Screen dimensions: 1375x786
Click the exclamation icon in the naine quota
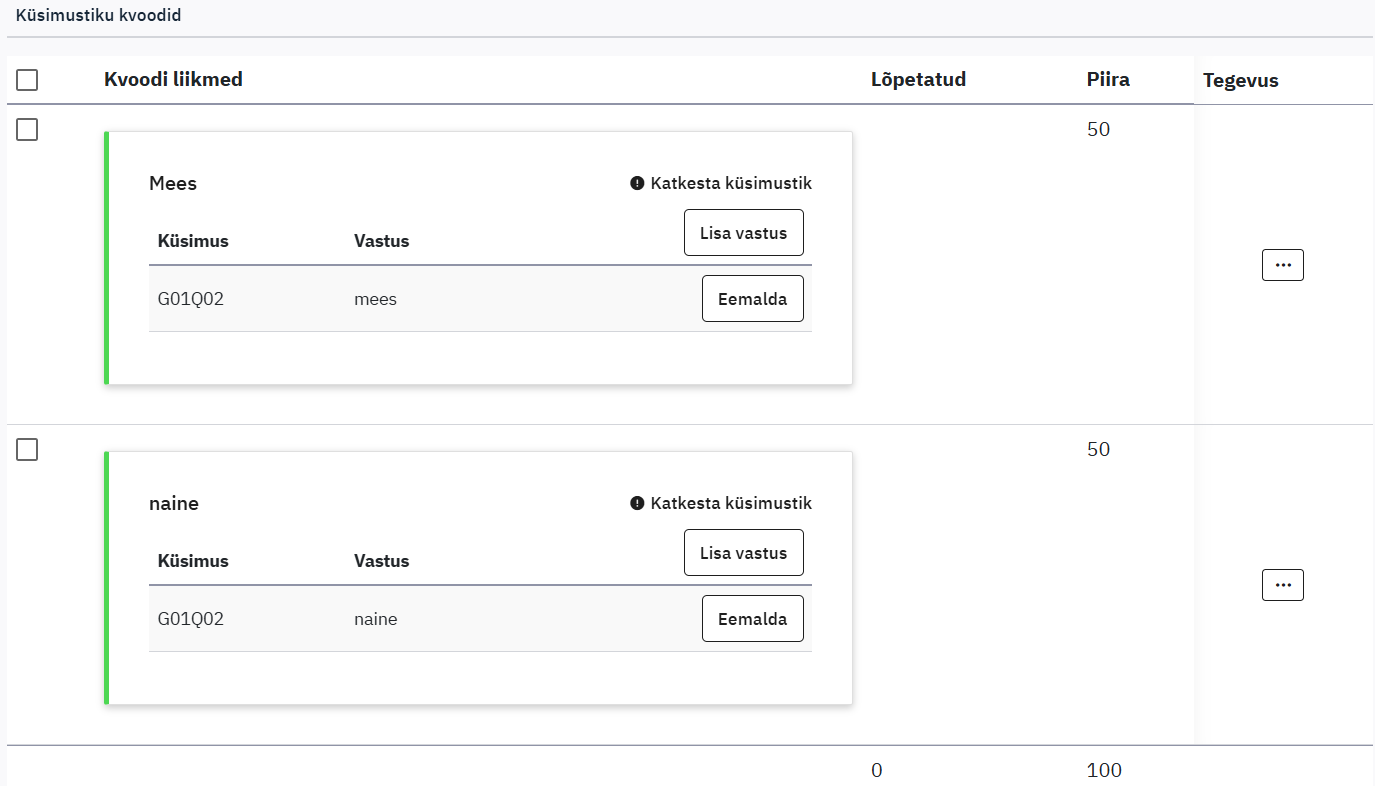tap(637, 503)
